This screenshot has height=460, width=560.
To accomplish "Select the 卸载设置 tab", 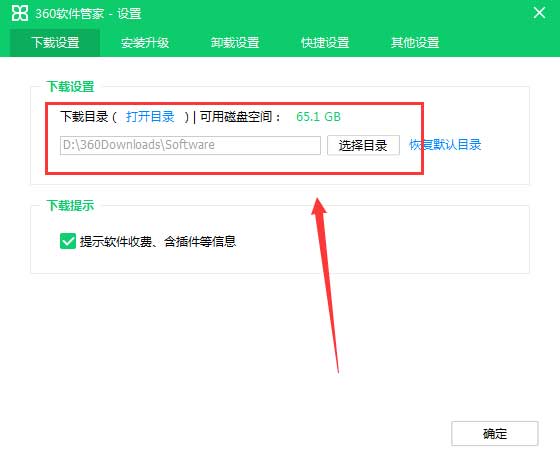I will [235, 42].
